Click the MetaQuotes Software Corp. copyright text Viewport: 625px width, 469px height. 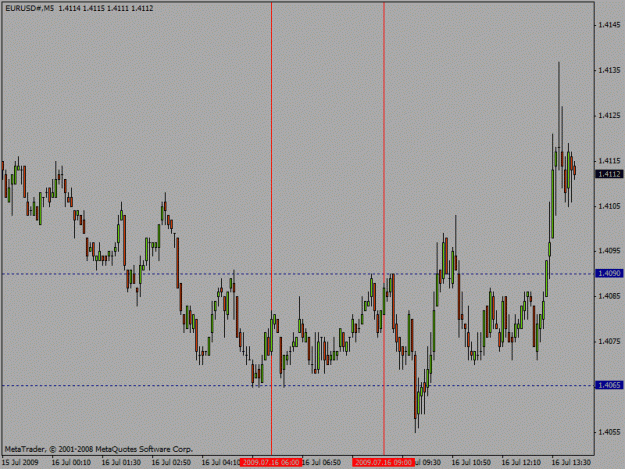click(98, 449)
